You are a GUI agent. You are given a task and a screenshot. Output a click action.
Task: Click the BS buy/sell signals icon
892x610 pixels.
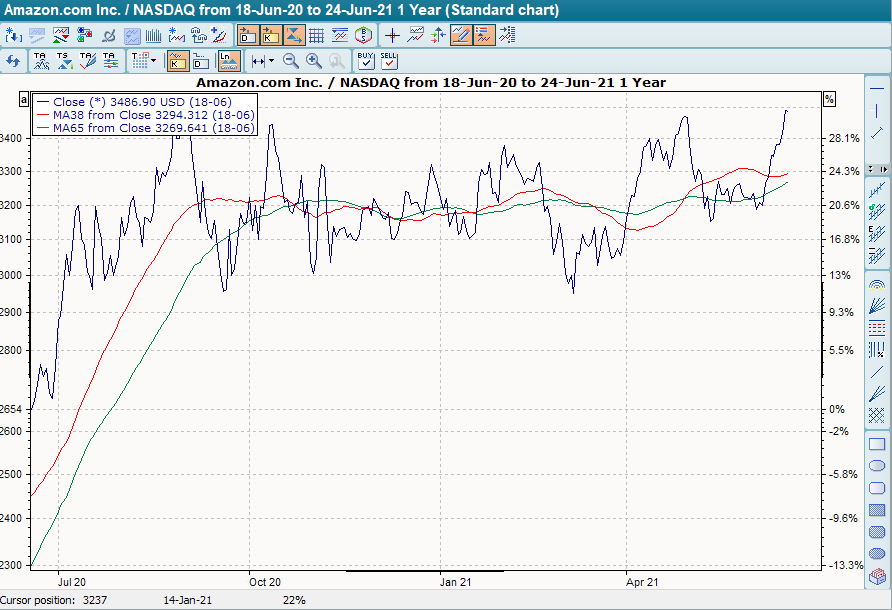pyautogui.click(x=363, y=34)
